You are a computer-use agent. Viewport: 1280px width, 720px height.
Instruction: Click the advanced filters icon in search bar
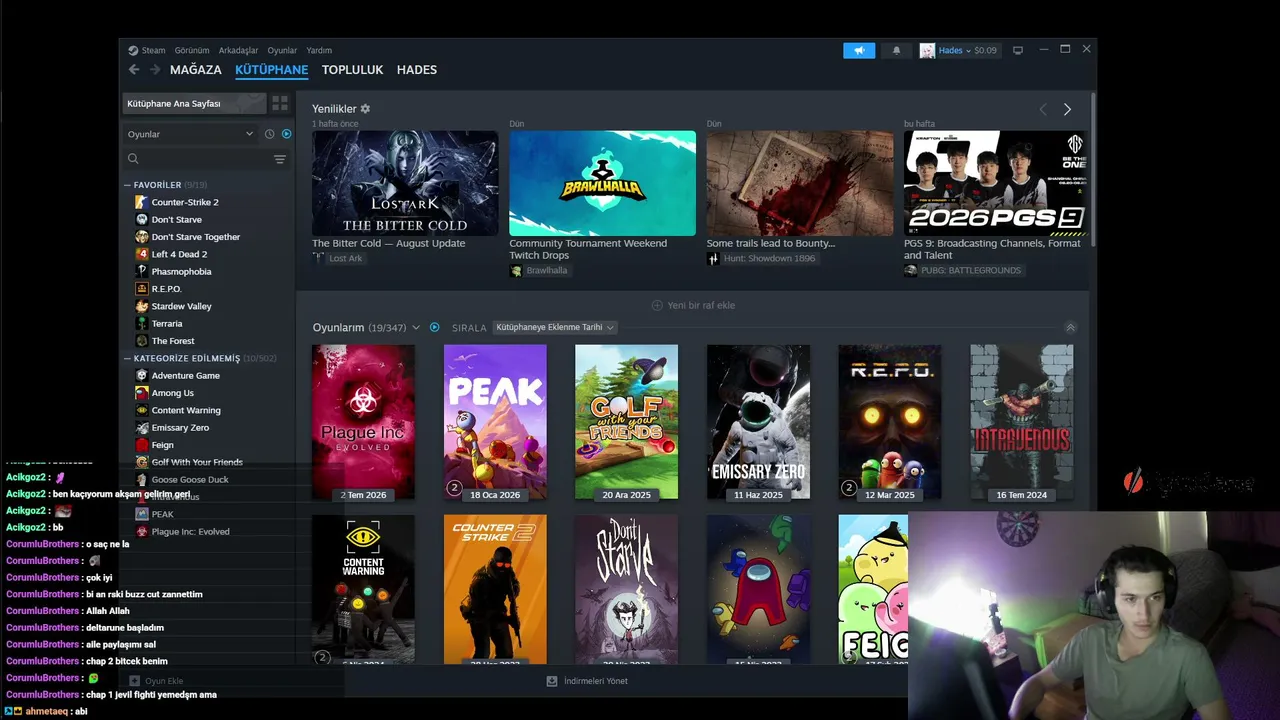[280, 159]
